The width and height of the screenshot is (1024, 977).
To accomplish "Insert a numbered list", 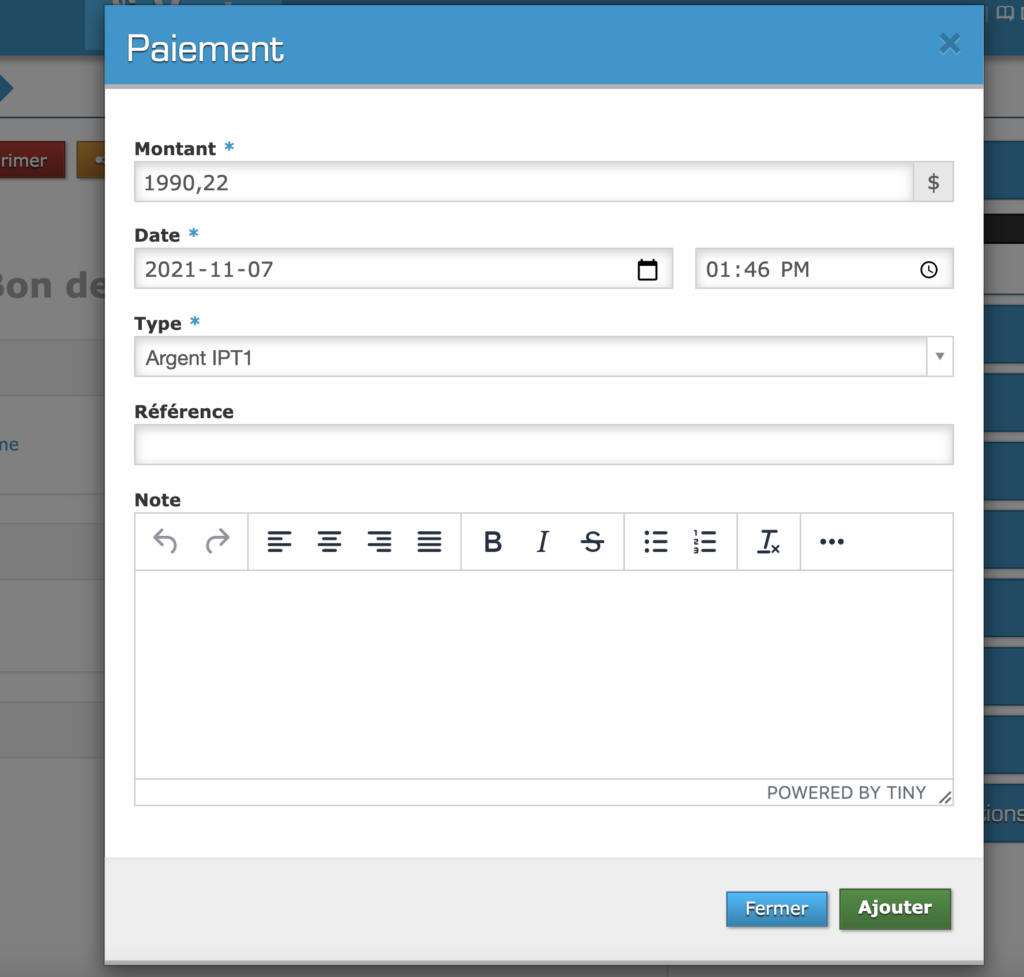I will click(x=705, y=542).
